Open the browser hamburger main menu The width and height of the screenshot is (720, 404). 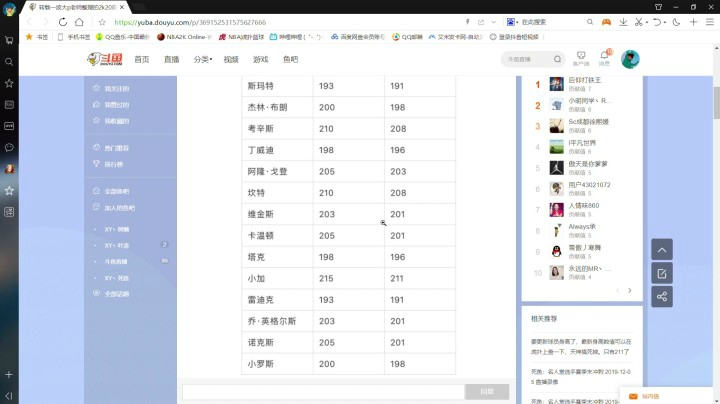pos(710,22)
